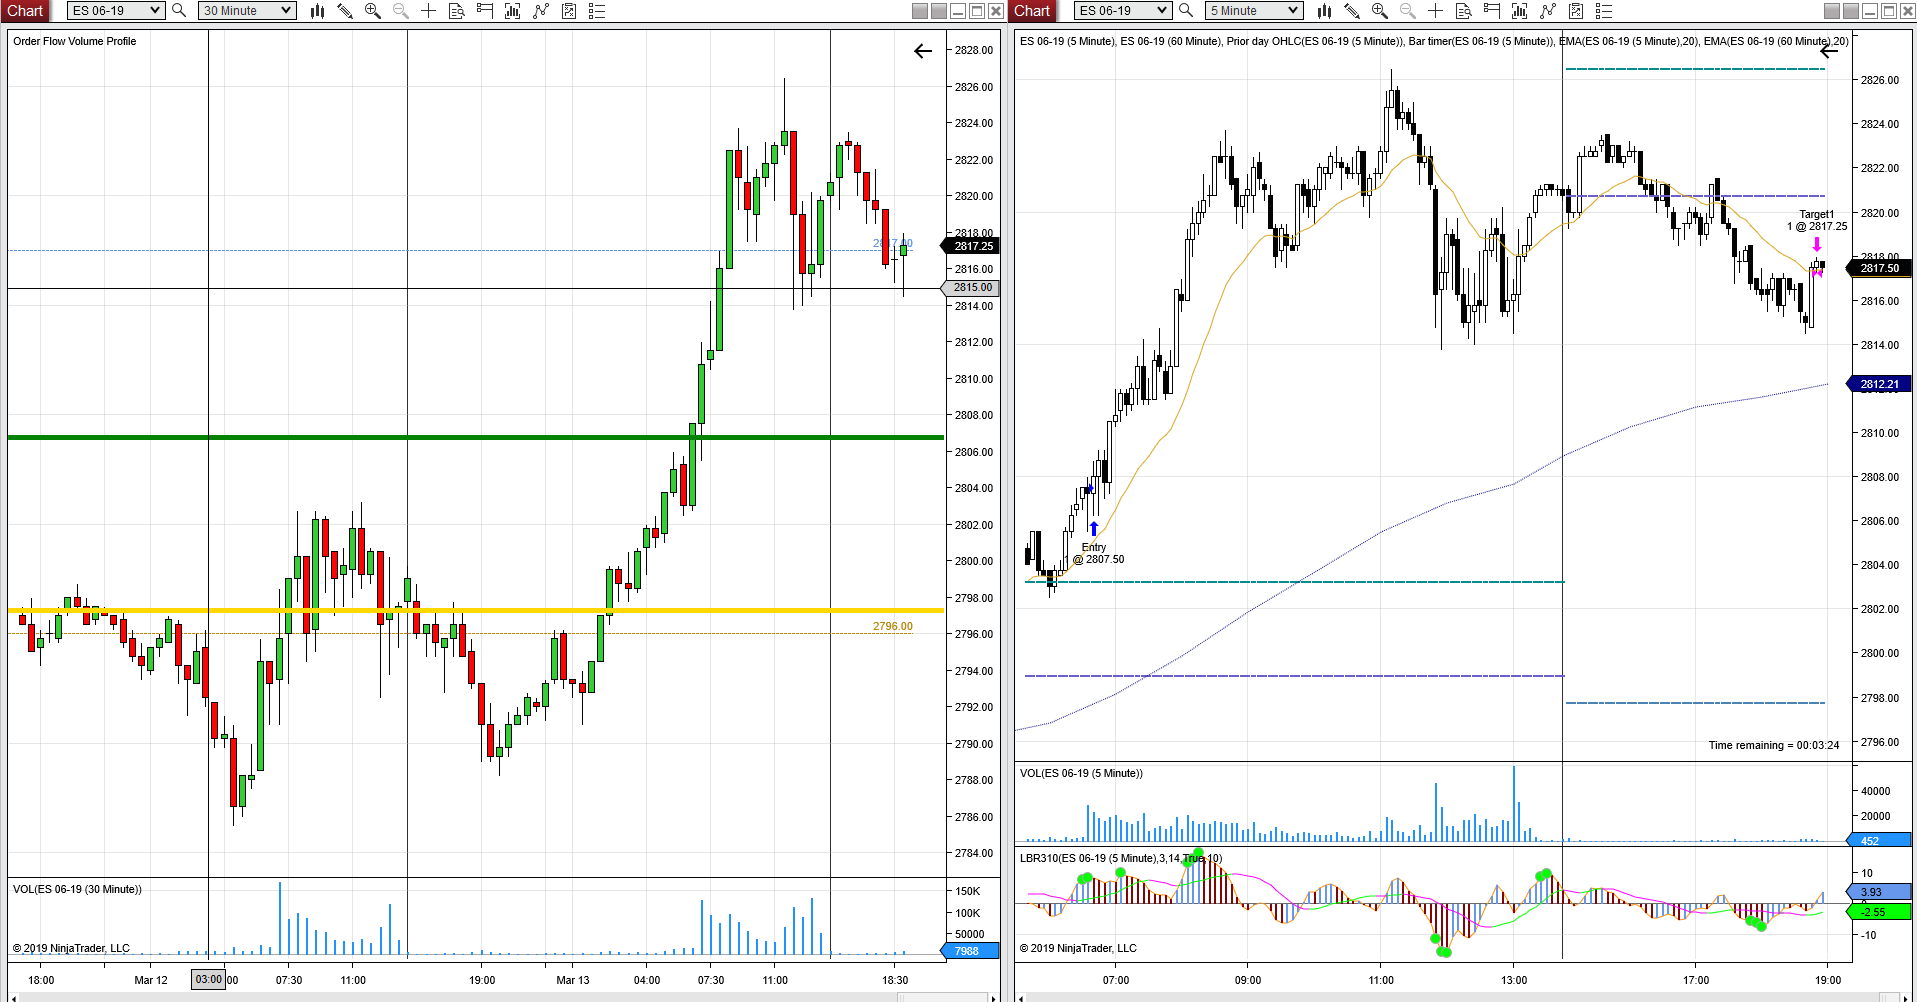The image size is (1917, 1002).
Task: Open Indicators dialog in 30 Minute chart
Action: (541, 10)
